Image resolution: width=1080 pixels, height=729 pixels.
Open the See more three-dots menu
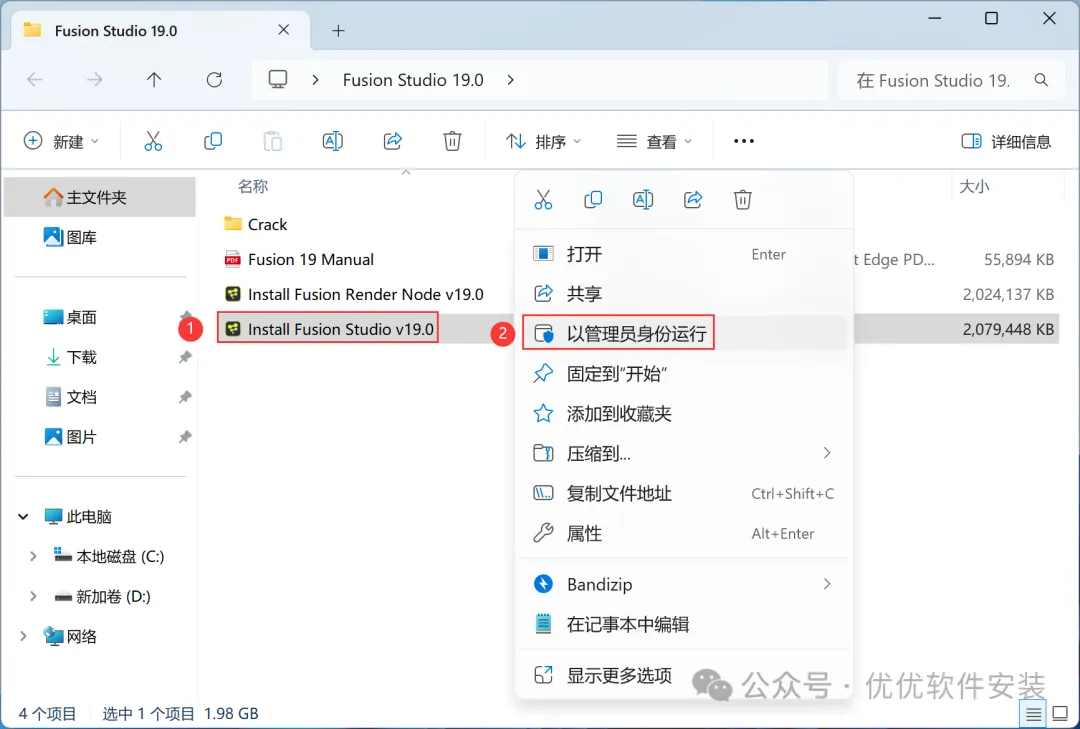point(744,141)
